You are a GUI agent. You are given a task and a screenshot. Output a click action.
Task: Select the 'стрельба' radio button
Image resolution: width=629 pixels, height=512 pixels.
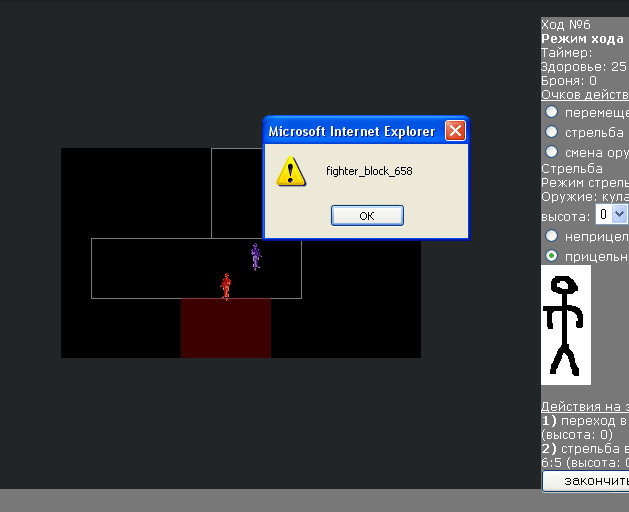point(552,132)
